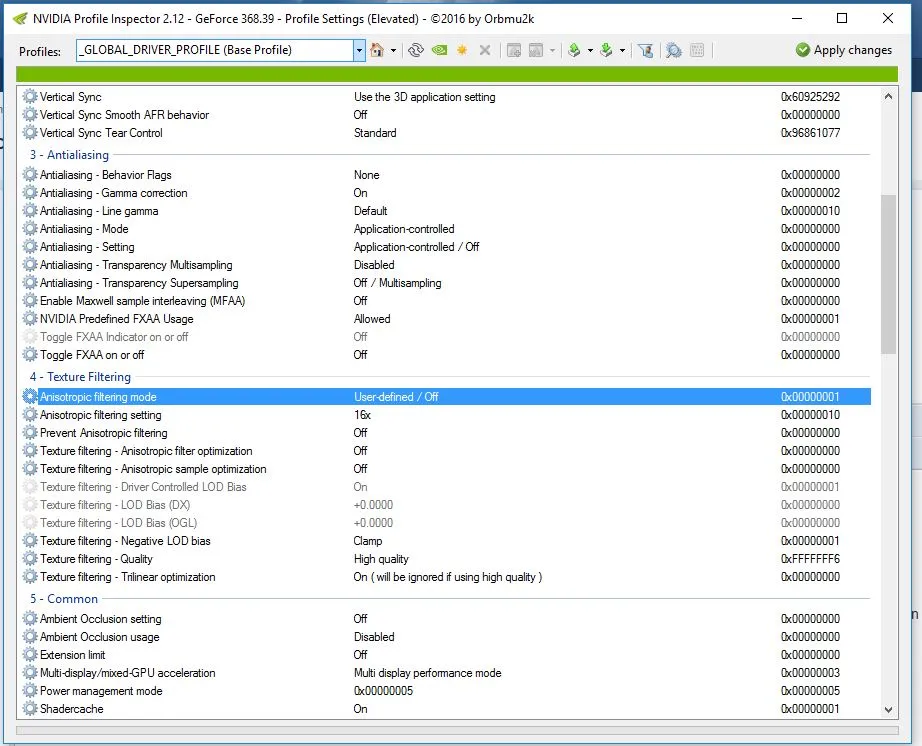Click the 0x60925292 hex value for Vertical Sync
This screenshot has width=922, height=746.
pyautogui.click(x=810, y=96)
